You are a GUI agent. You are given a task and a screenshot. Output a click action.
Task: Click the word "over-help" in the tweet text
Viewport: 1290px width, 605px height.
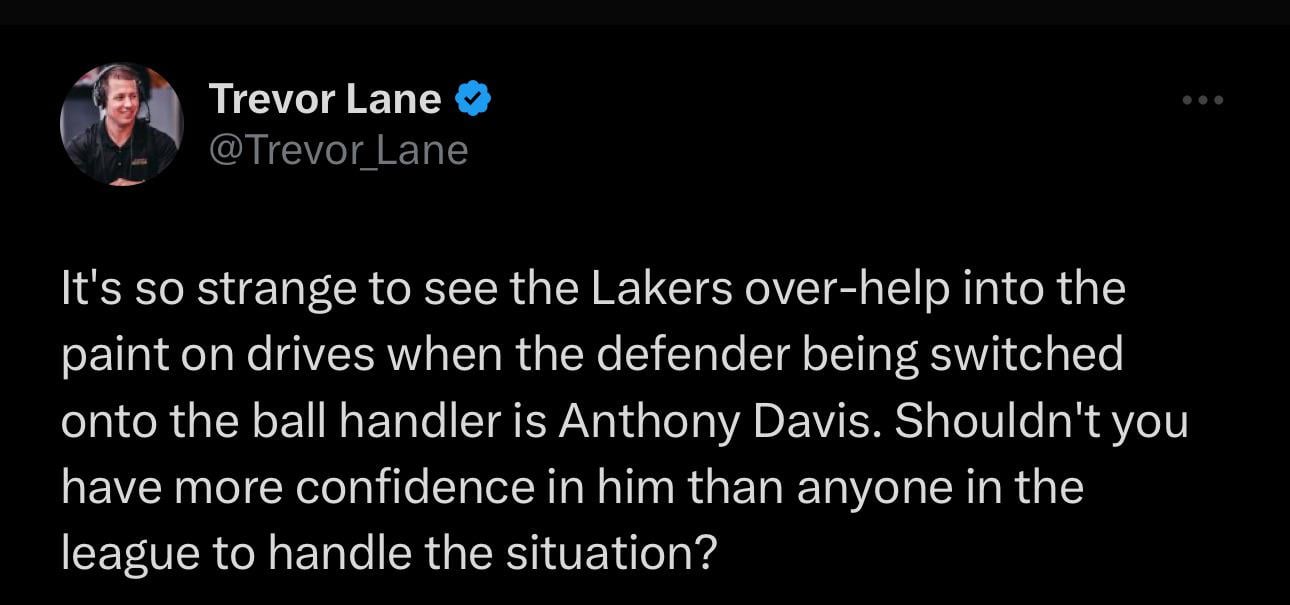click(x=845, y=290)
